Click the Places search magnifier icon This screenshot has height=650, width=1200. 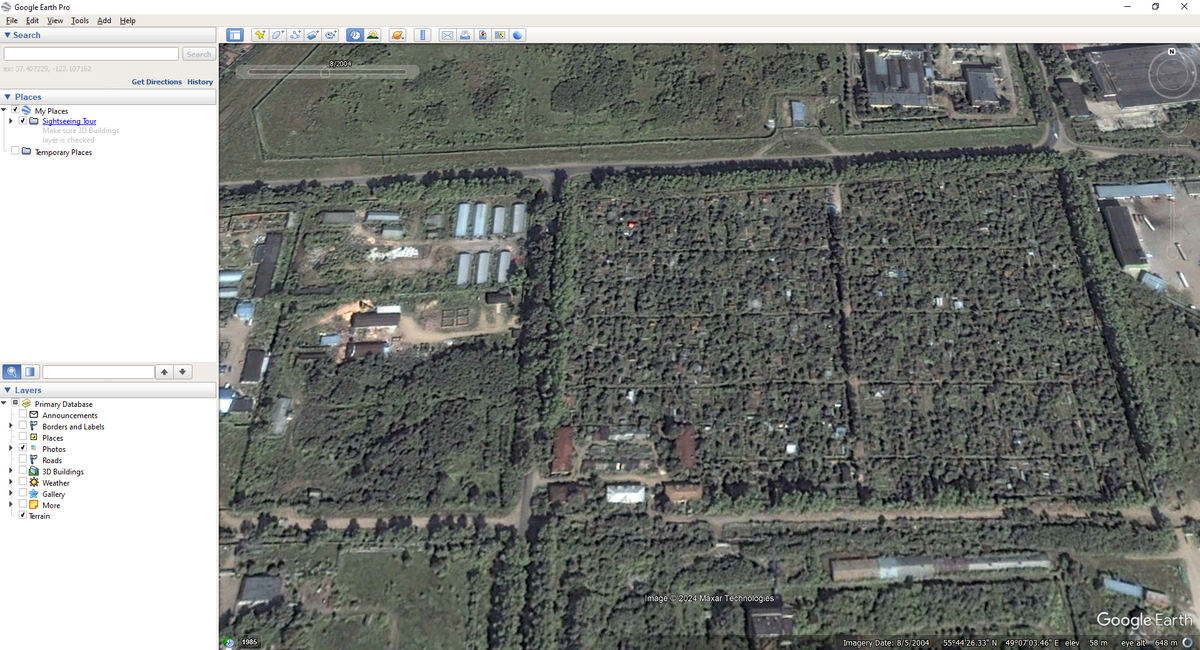(x=11, y=372)
